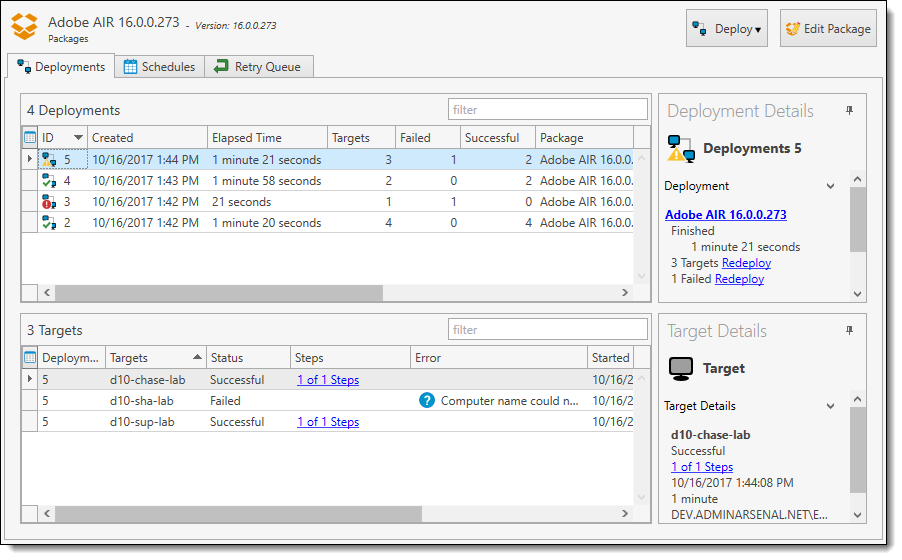Sort by Error column header
The height and width of the screenshot is (560, 902).
pos(499,357)
